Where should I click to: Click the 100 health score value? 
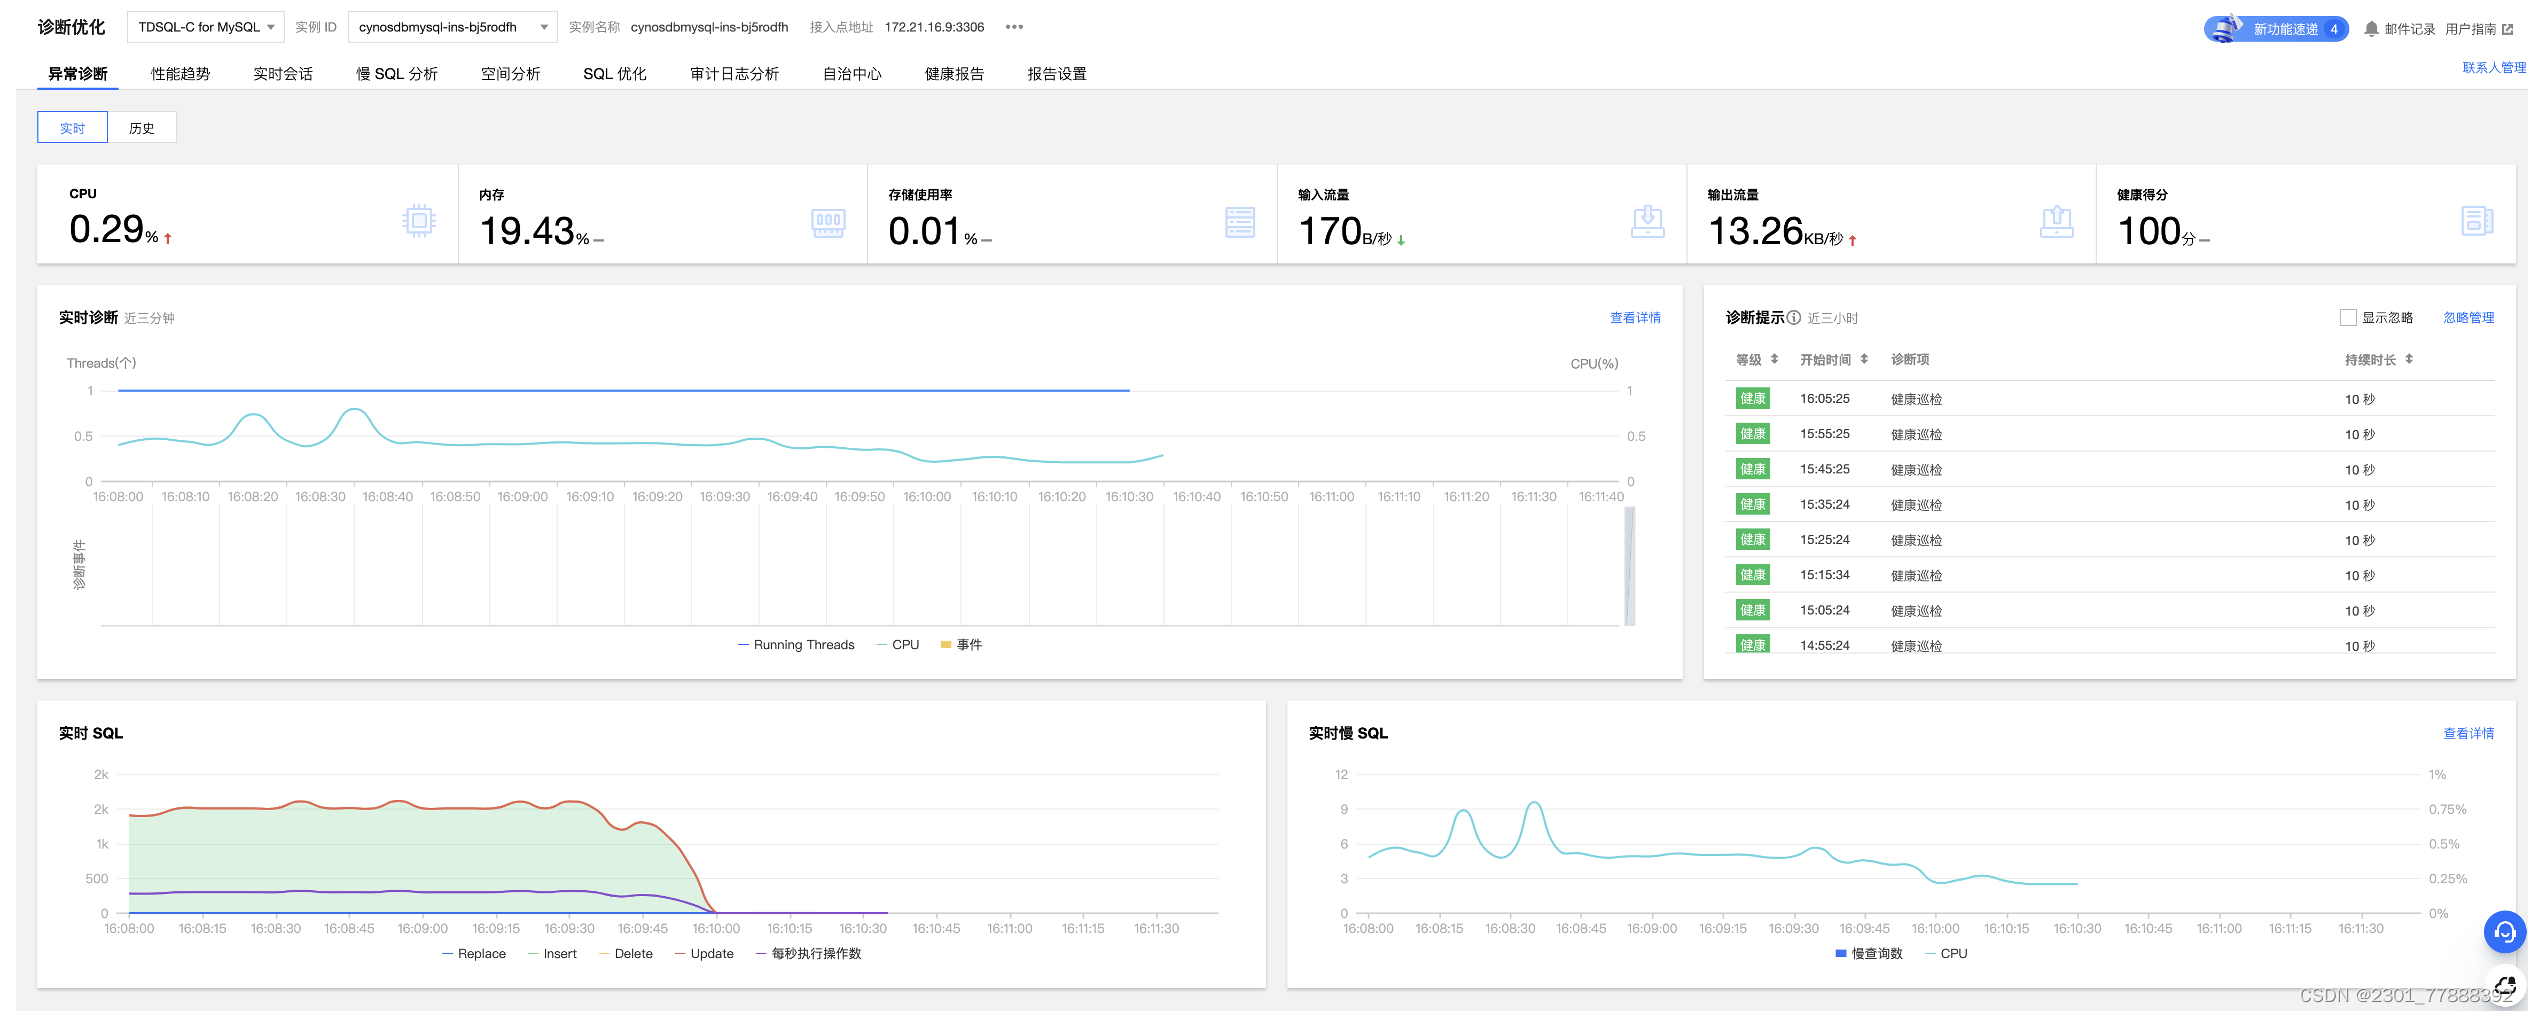[x=2149, y=231]
